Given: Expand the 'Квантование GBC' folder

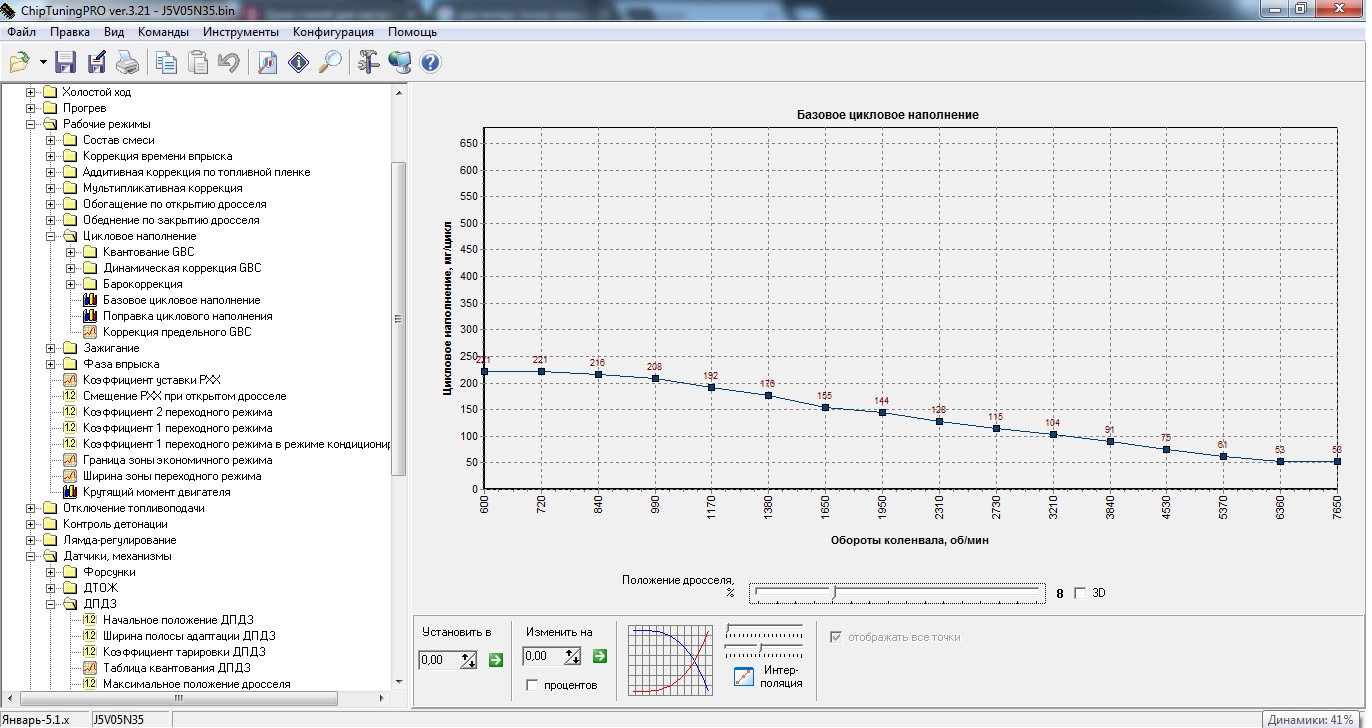Looking at the screenshot, I should coord(71,252).
